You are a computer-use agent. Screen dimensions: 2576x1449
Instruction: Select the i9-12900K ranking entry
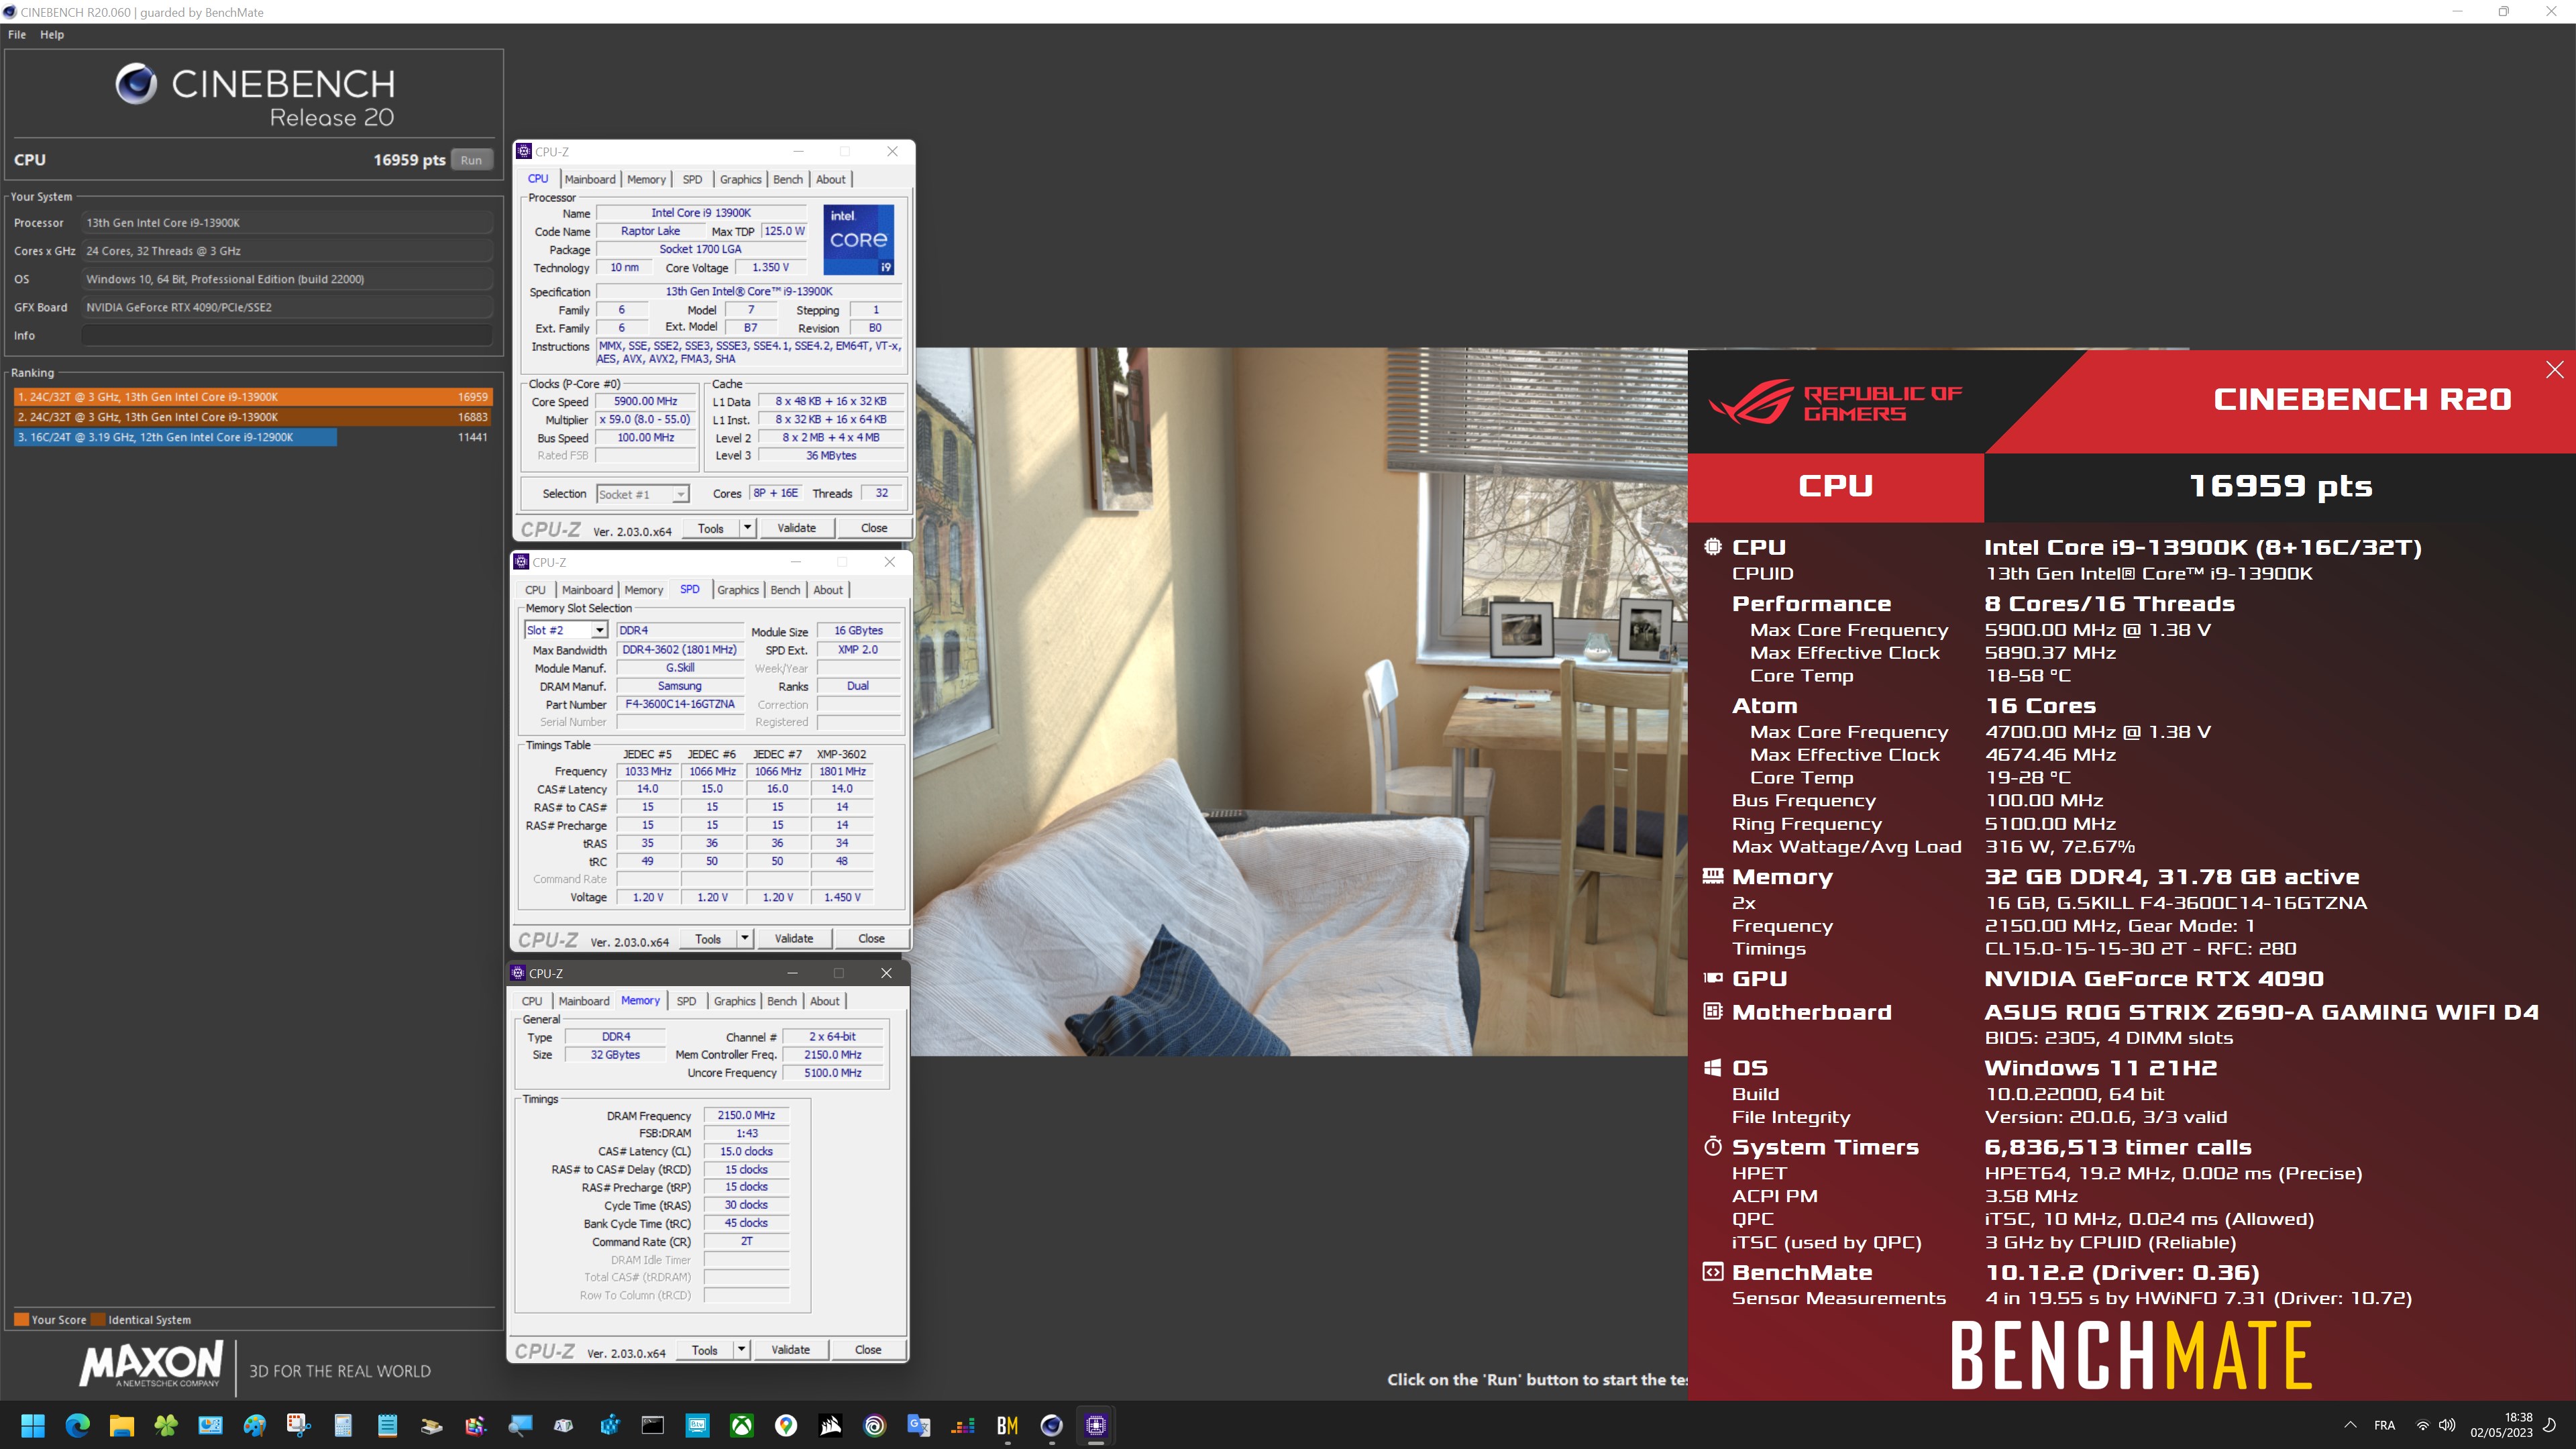tap(252, 437)
